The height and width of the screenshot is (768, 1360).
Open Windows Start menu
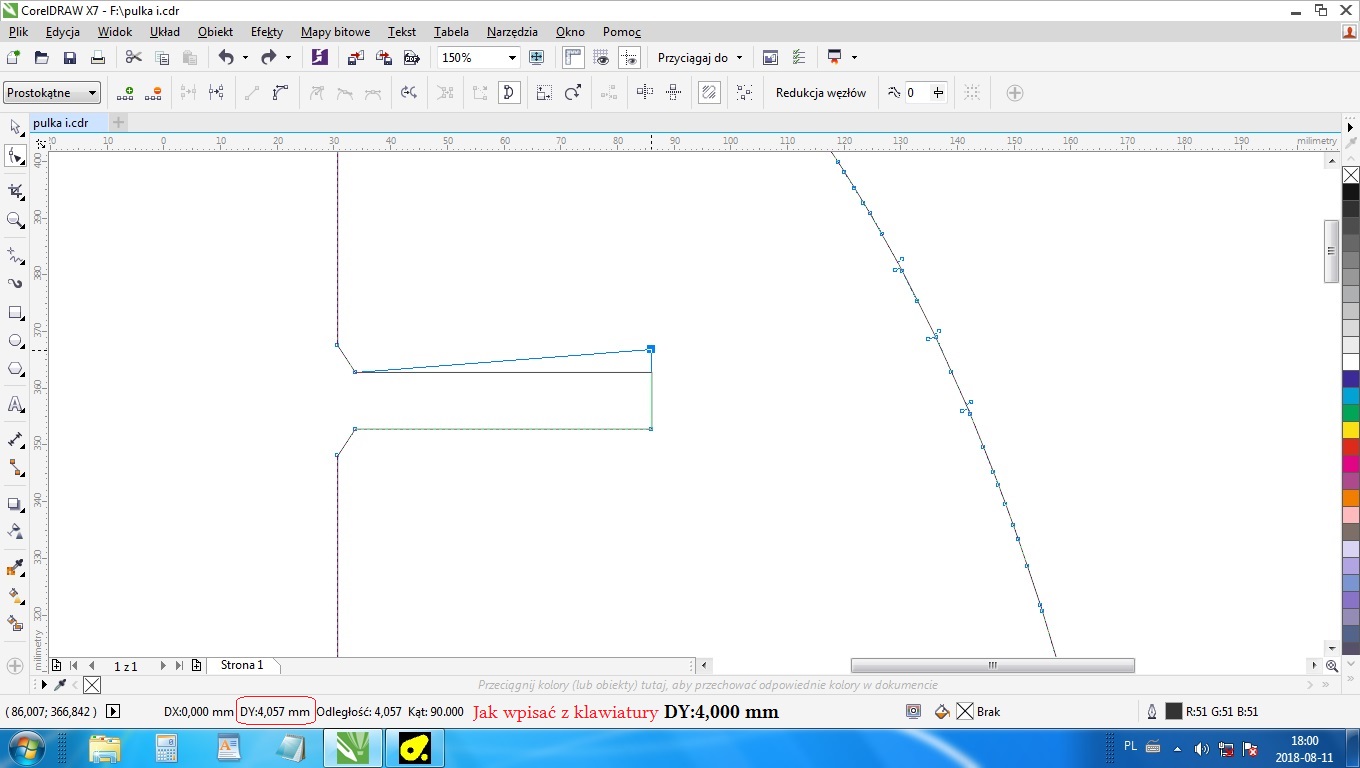[x=25, y=748]
